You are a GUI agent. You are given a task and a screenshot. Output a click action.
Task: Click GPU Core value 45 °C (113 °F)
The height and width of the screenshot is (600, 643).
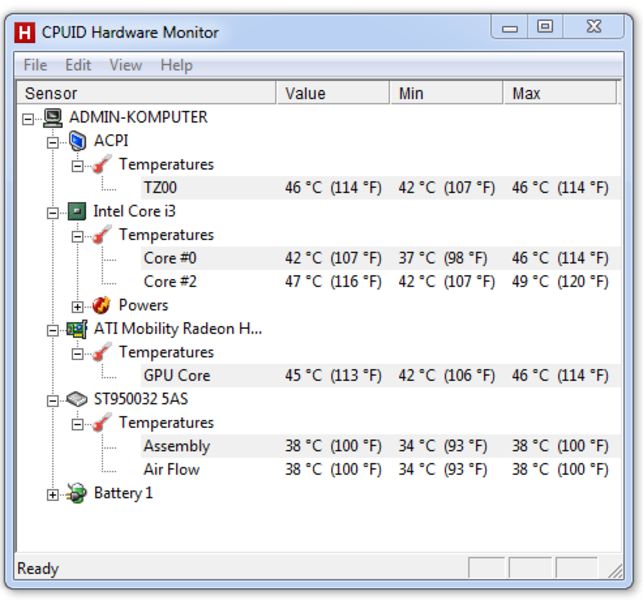click(333, 376)
